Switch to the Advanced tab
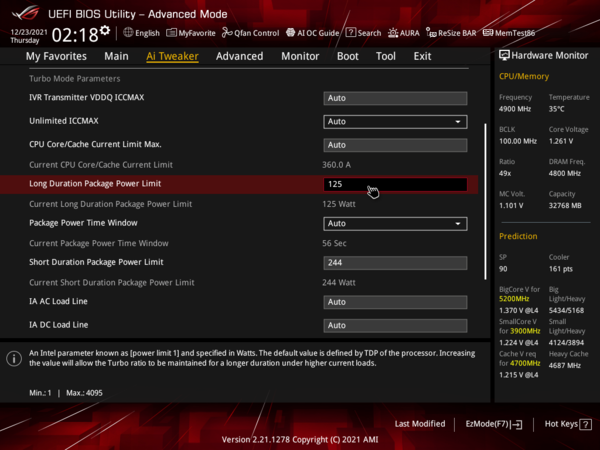Image resolution: width=600 pixels, height=450 pixels. [239, 56]
